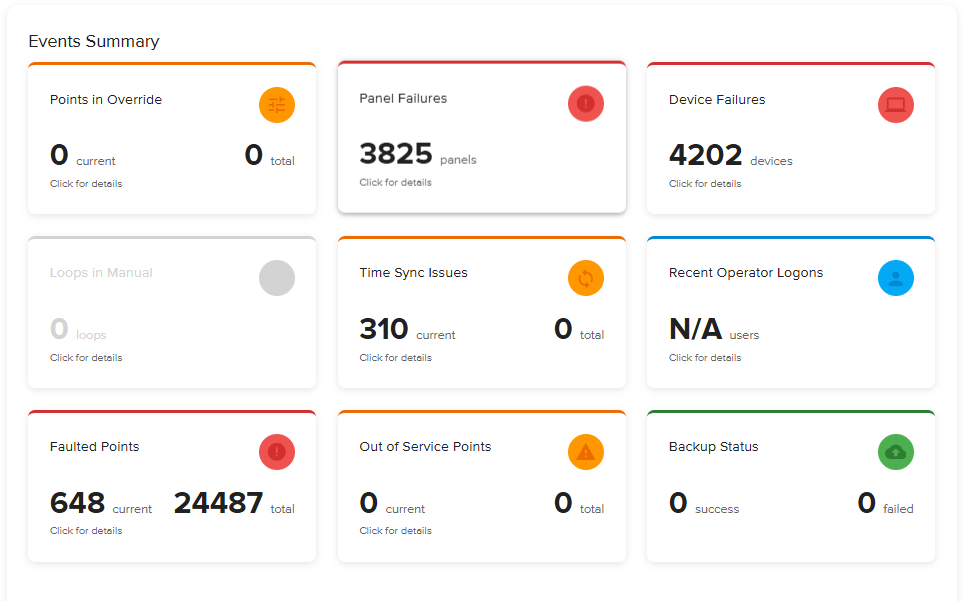
Task: Open details link under Device Failures
Action: tap(705, 184)
